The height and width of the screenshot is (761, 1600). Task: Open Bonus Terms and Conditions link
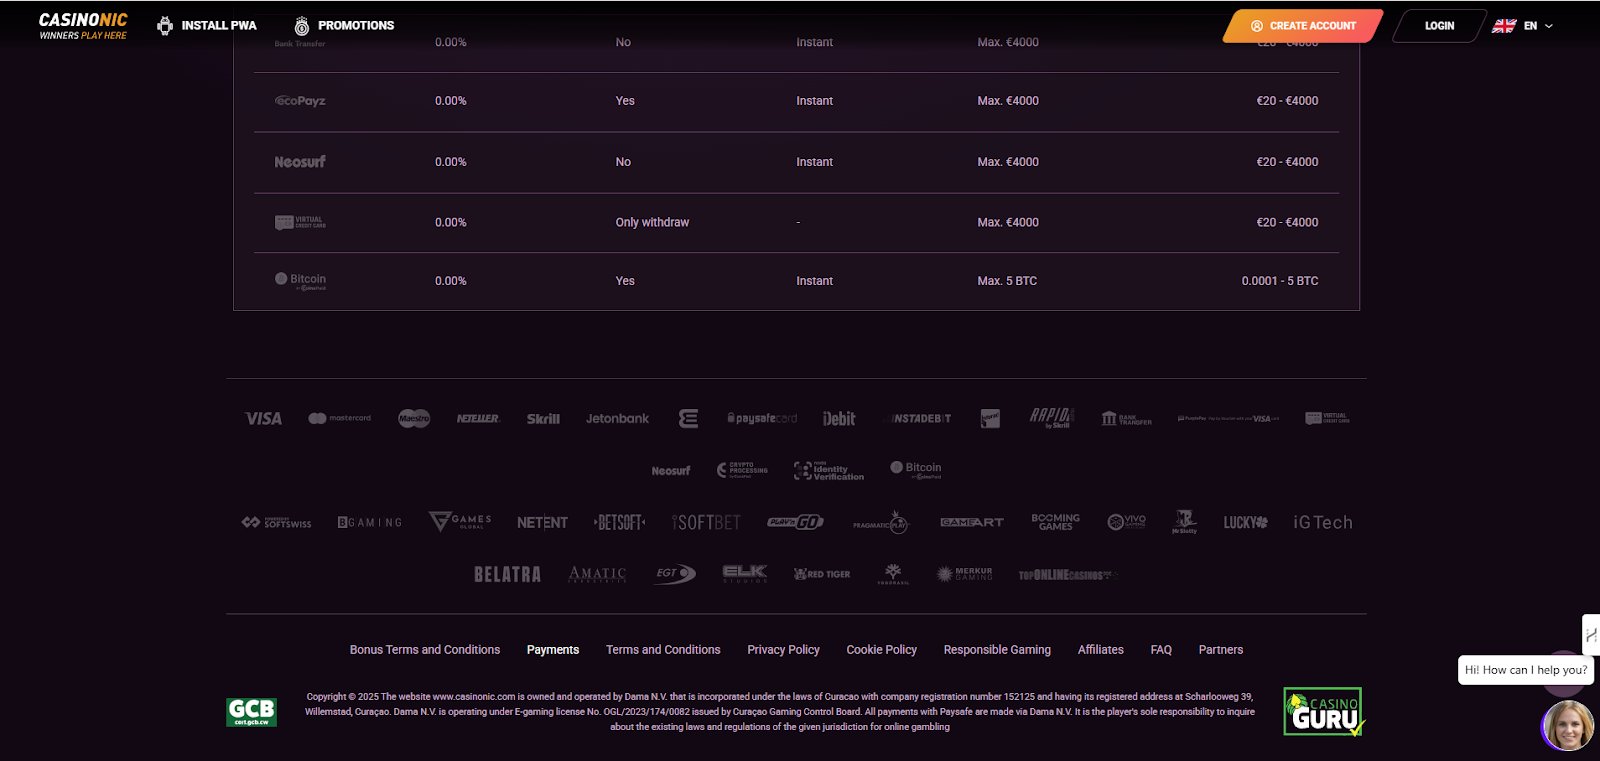point(425,650)
